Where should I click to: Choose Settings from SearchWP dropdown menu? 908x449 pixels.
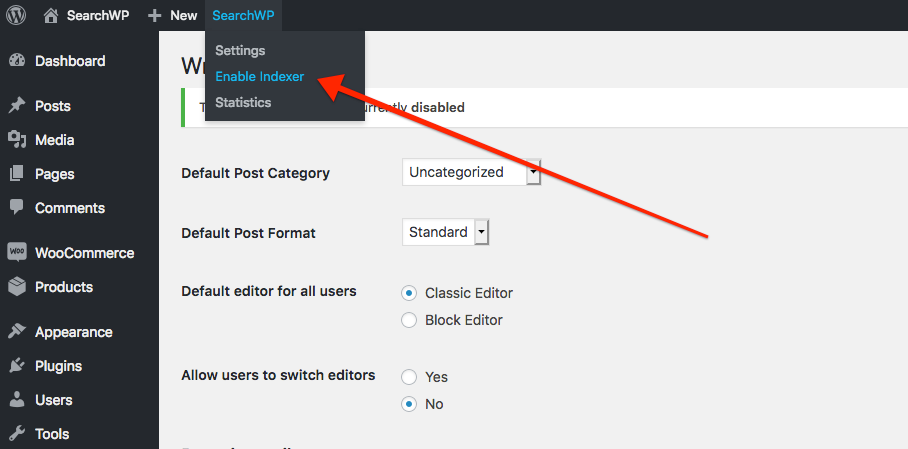[240, 50]
